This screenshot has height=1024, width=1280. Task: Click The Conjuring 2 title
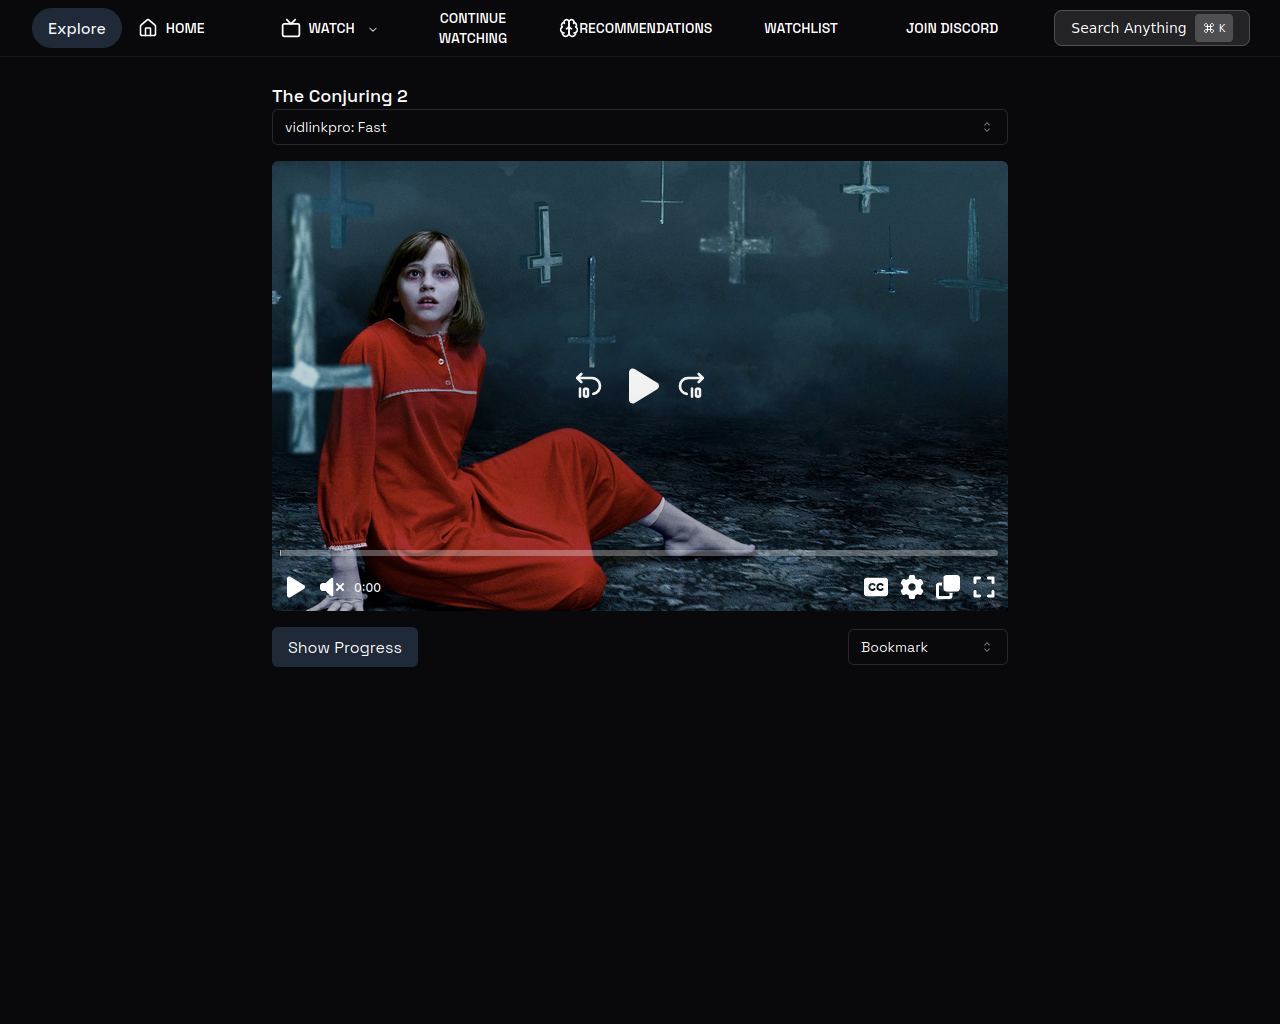(340, 96)
